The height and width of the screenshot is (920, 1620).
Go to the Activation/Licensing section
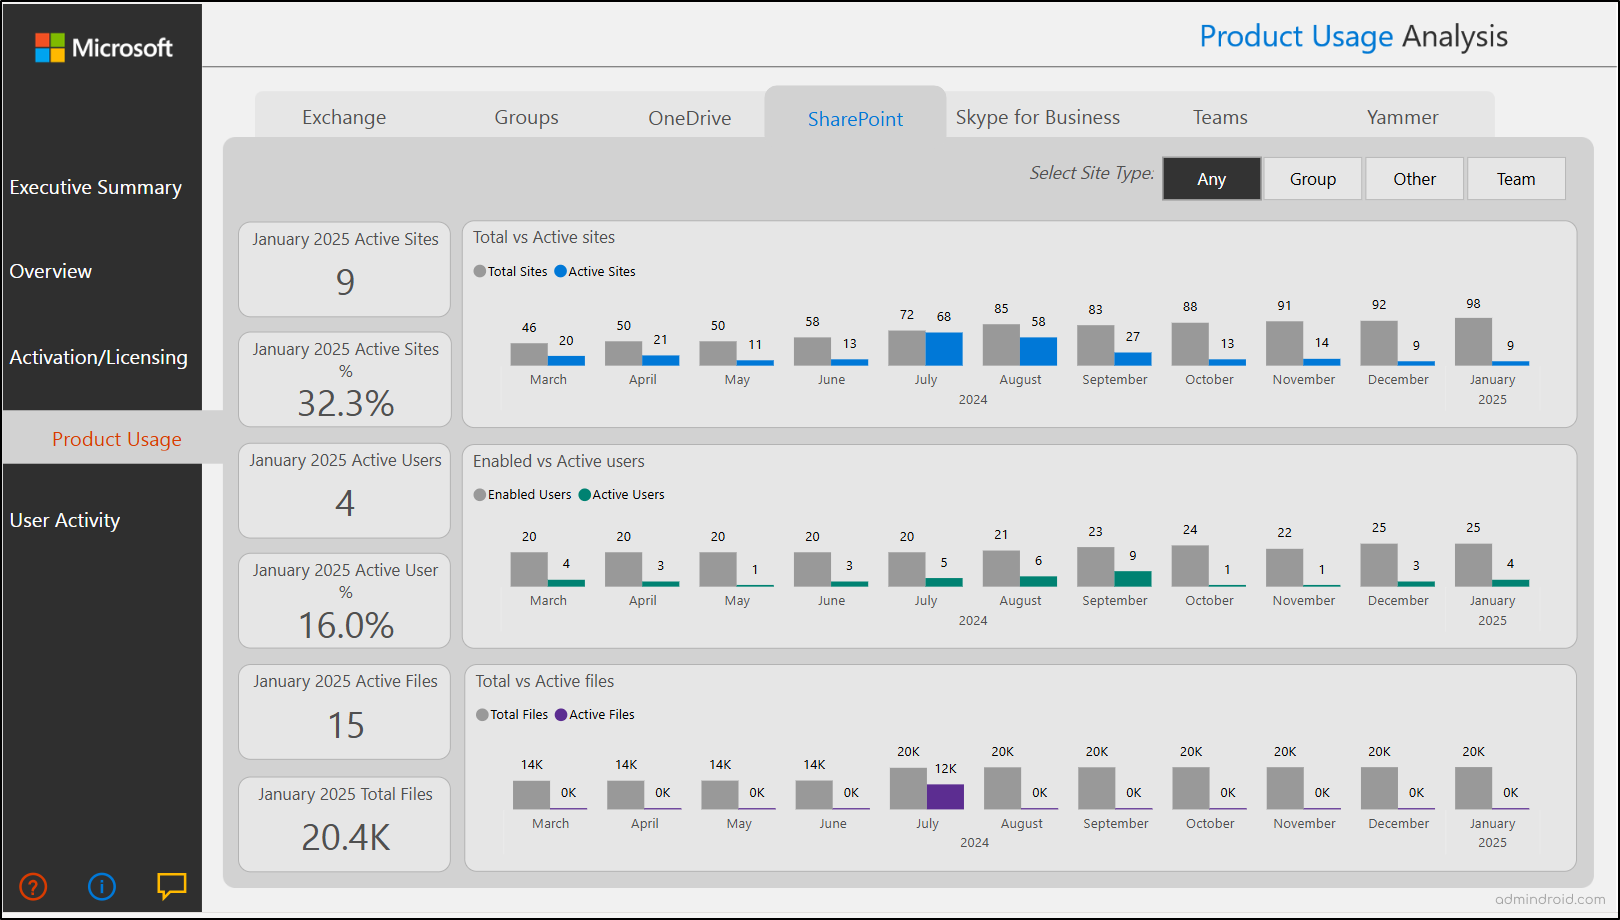[98, 357]
